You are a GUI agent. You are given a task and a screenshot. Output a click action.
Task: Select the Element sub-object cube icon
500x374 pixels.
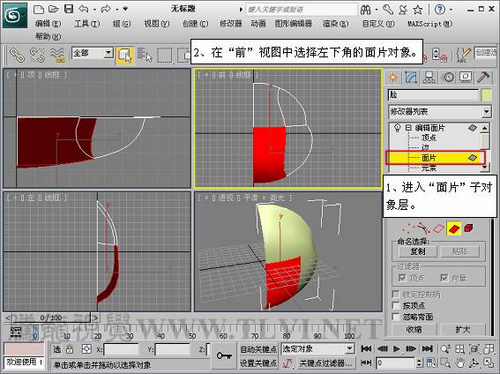pyautogui.click(x=469, y=228)
